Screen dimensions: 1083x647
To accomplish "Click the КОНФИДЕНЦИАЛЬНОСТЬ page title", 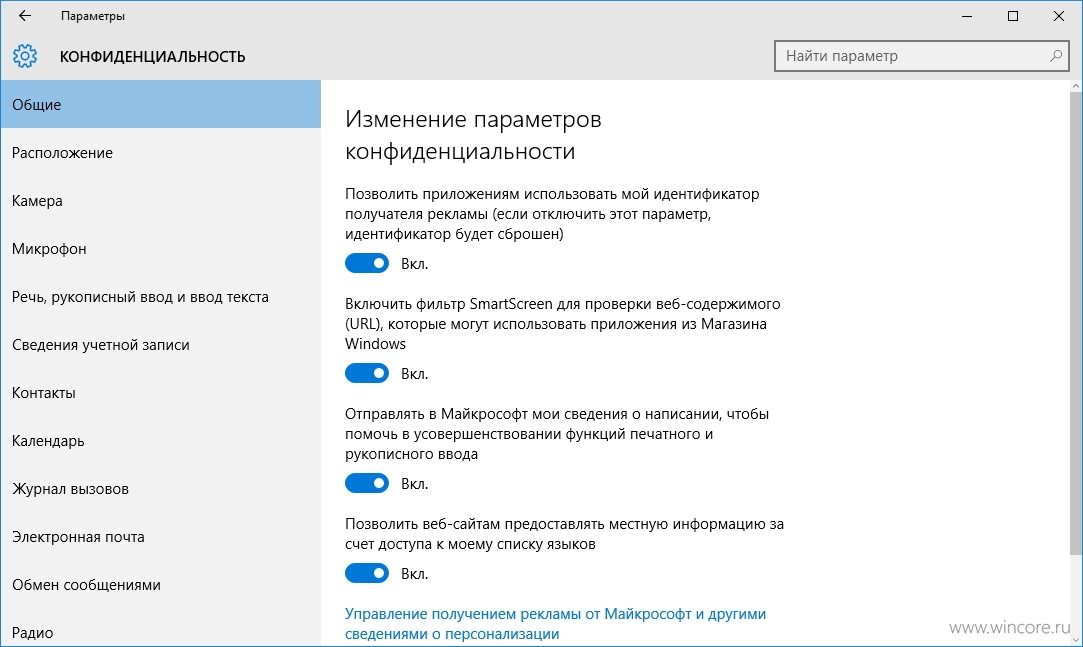I will (x=153, y=57).
